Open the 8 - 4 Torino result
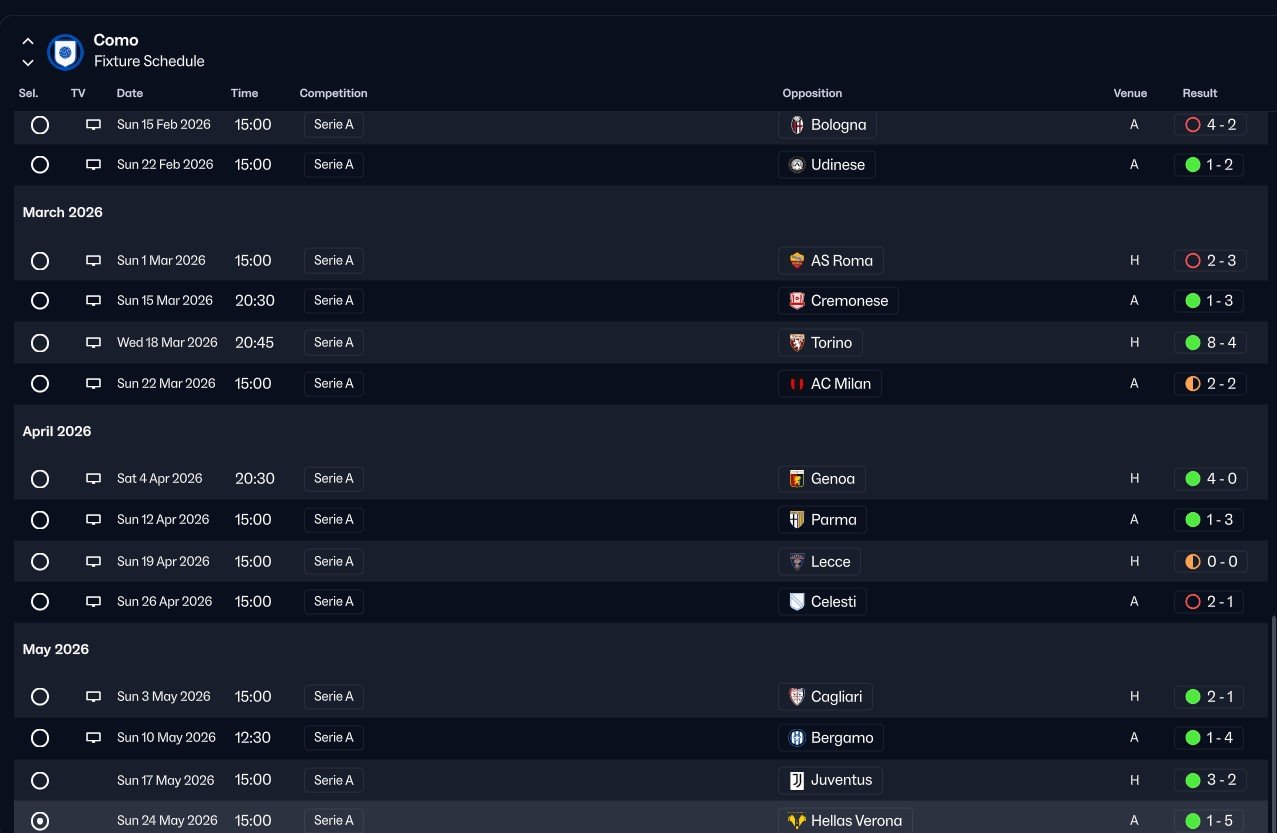 (1210, 343)
